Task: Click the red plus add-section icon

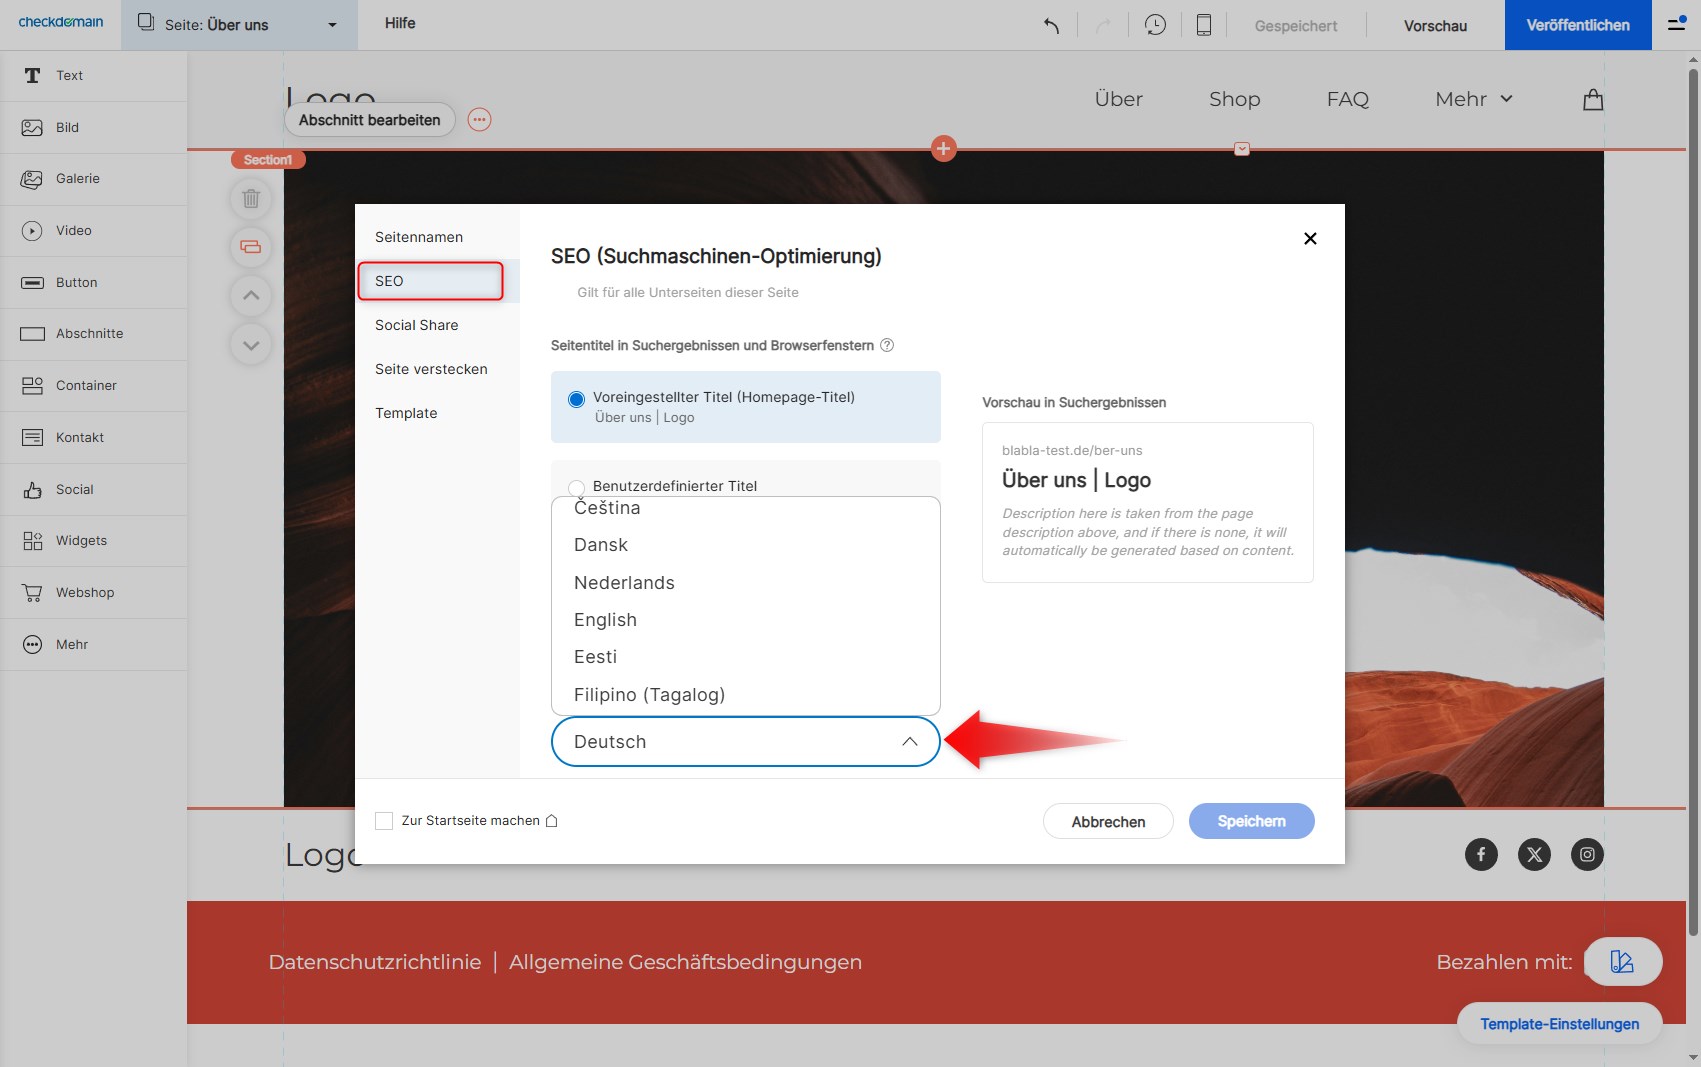Action: (943, 149)
